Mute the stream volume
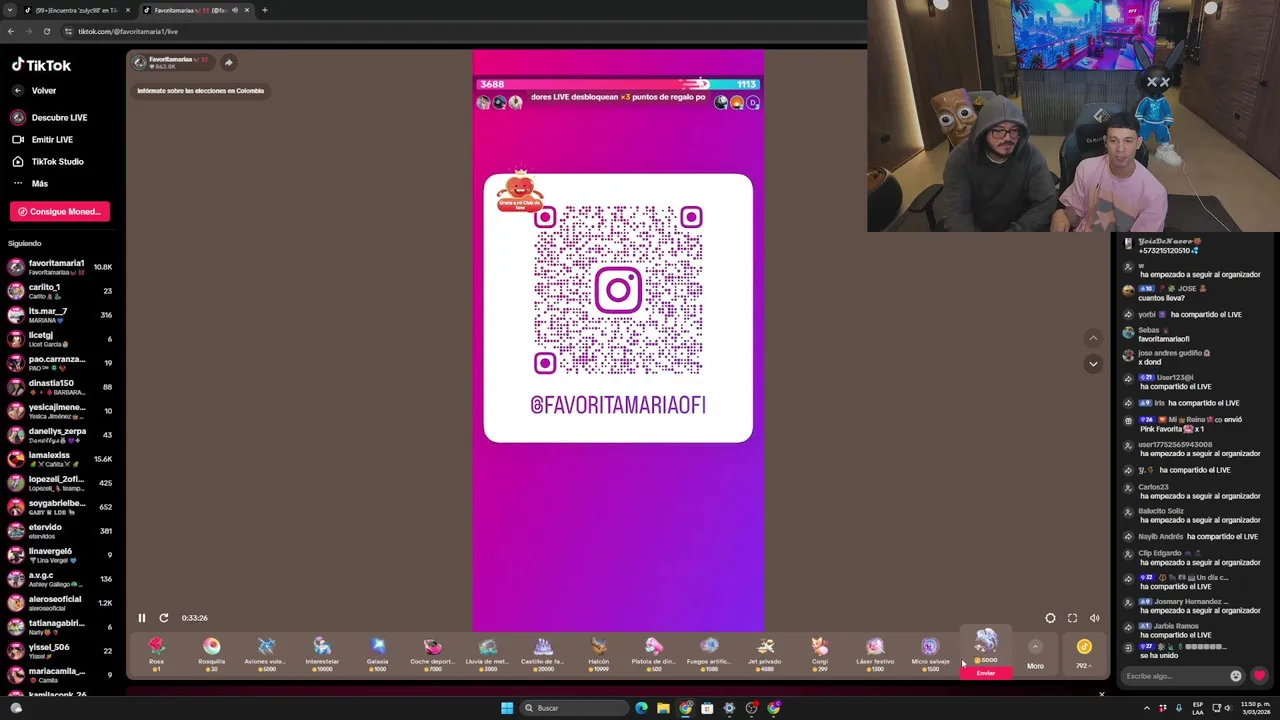1280x720 pixels. [x=1094, y=618]
